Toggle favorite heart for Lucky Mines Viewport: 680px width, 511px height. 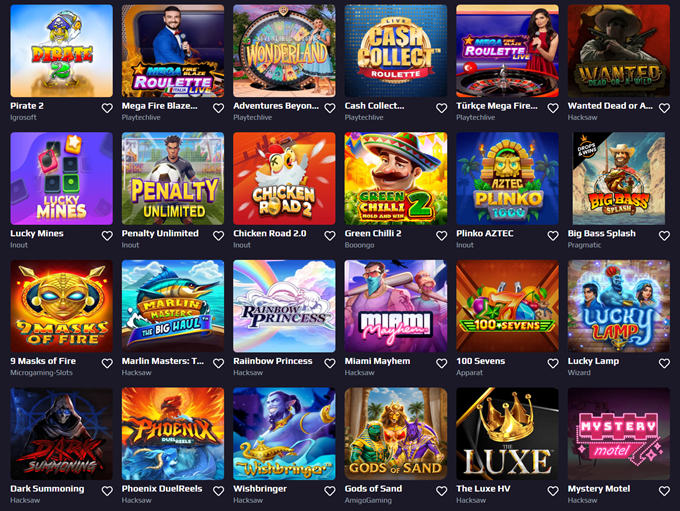click(x=107, y=236)
